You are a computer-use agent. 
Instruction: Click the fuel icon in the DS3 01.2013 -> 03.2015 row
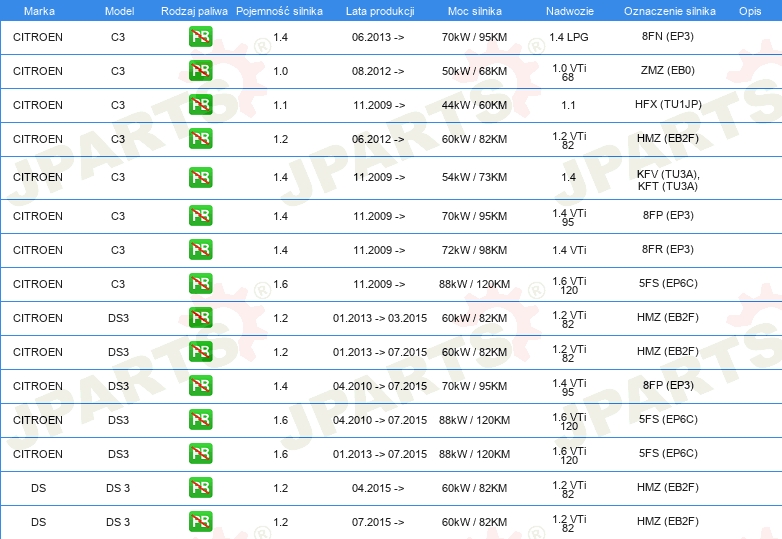(200, 317)
